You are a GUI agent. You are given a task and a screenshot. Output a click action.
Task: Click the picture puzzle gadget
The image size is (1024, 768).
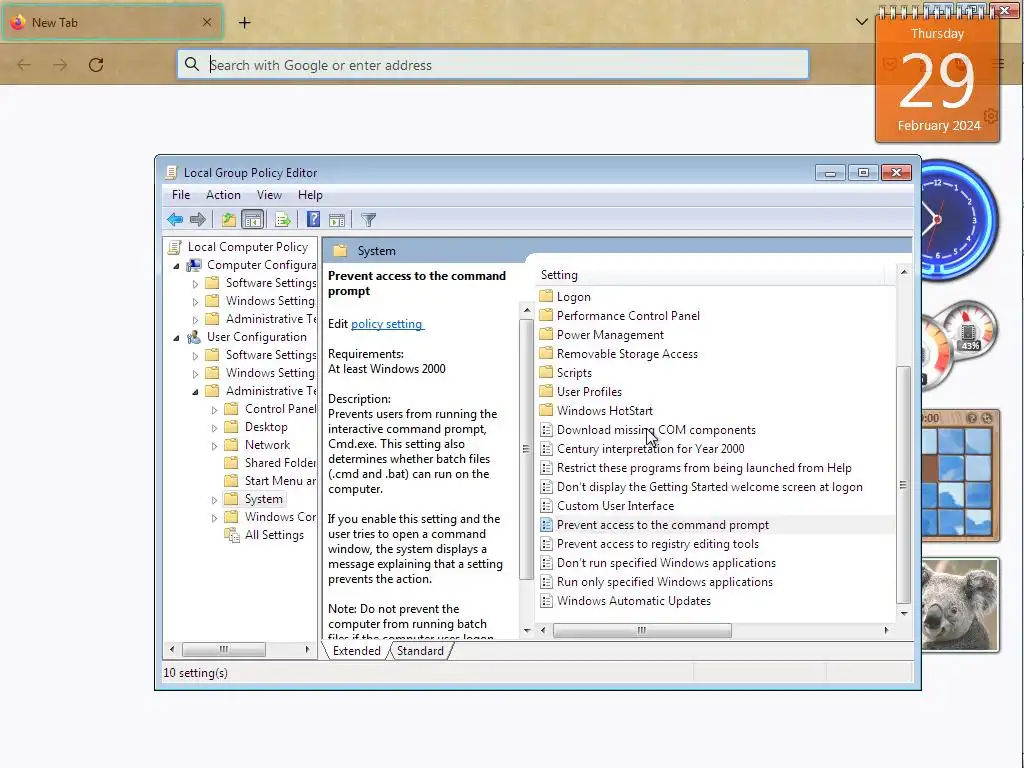[x=960, y=475]
